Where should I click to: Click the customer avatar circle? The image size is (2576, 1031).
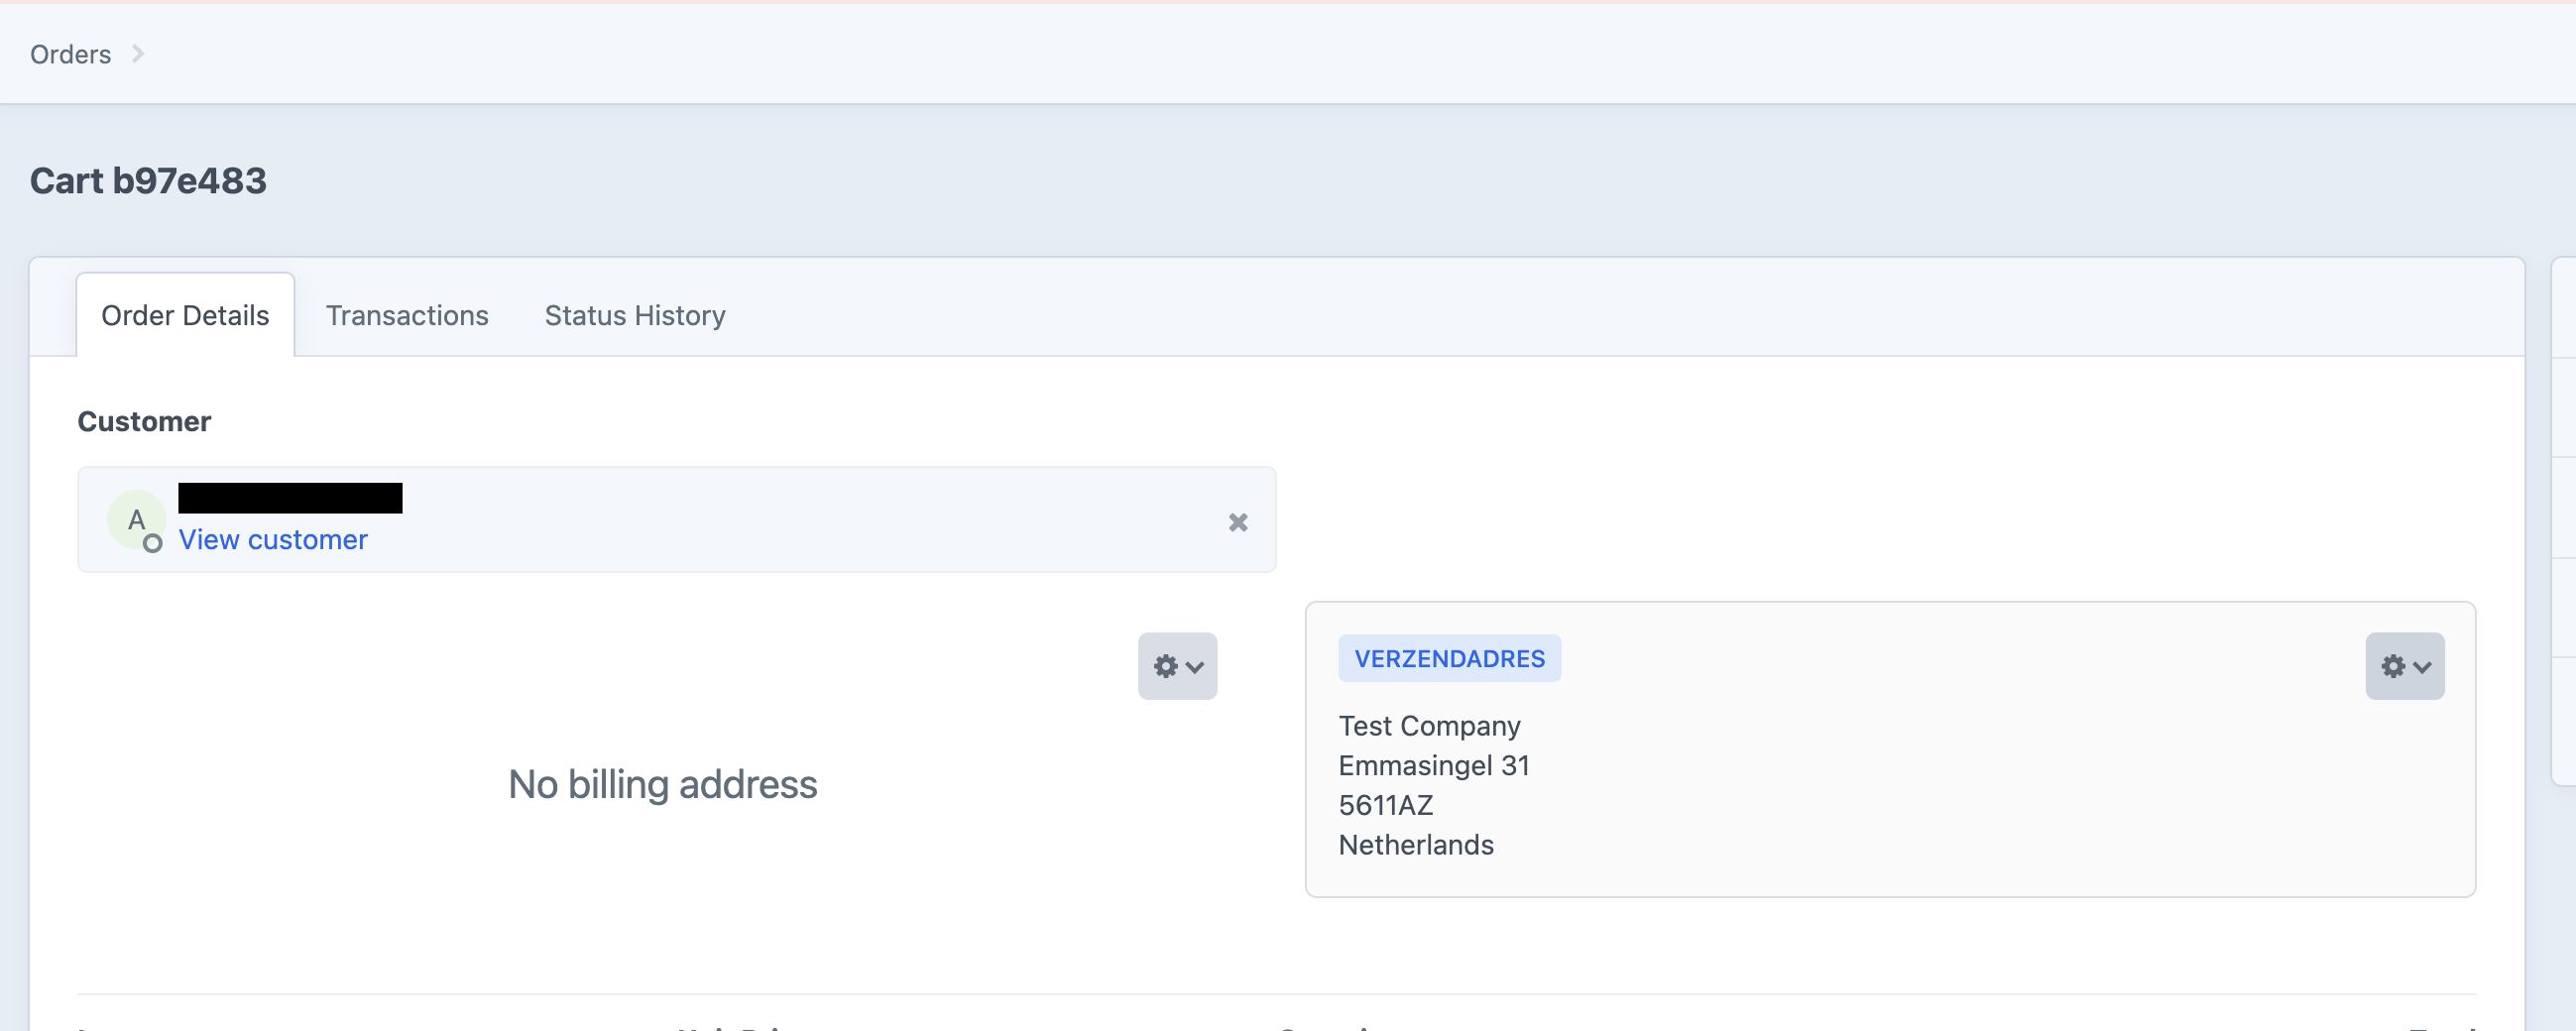coord(136,519)
